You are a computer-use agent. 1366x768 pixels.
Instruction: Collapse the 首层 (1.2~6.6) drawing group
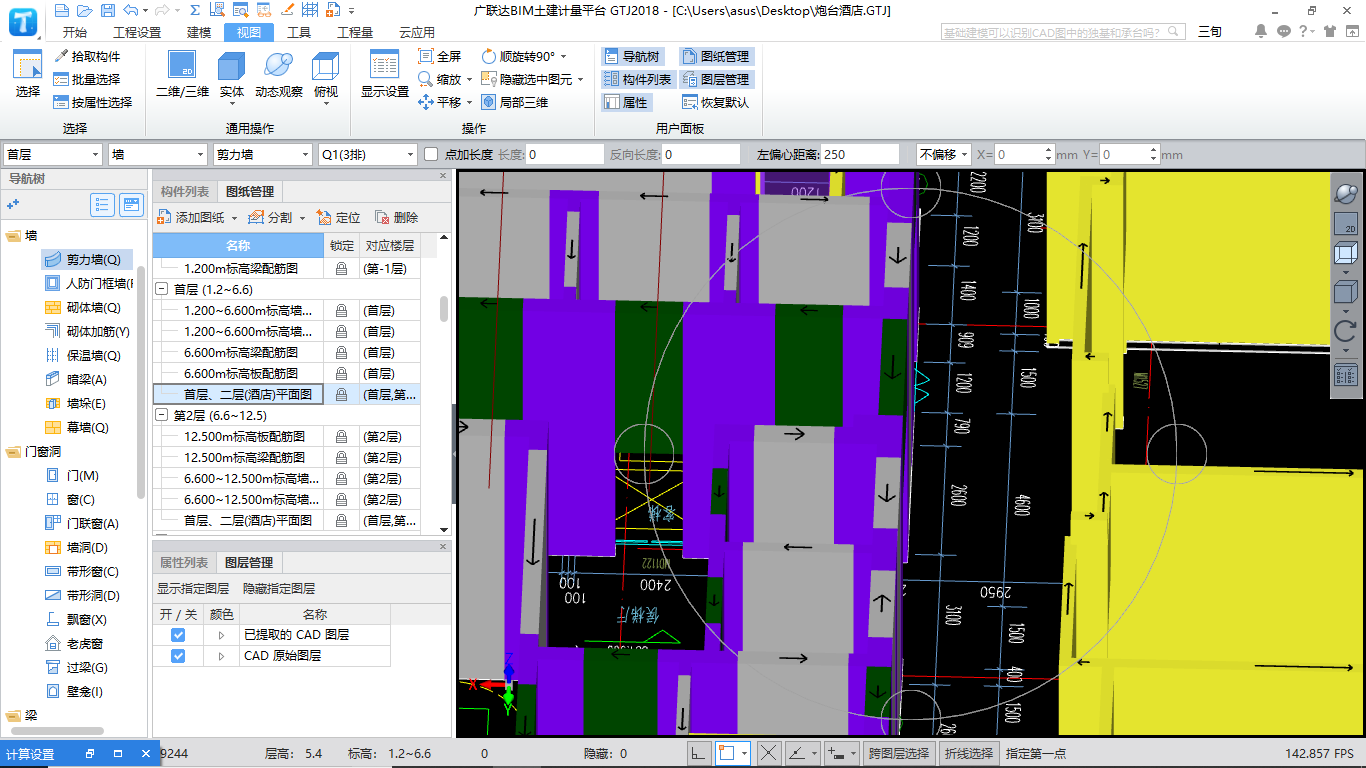161,289
